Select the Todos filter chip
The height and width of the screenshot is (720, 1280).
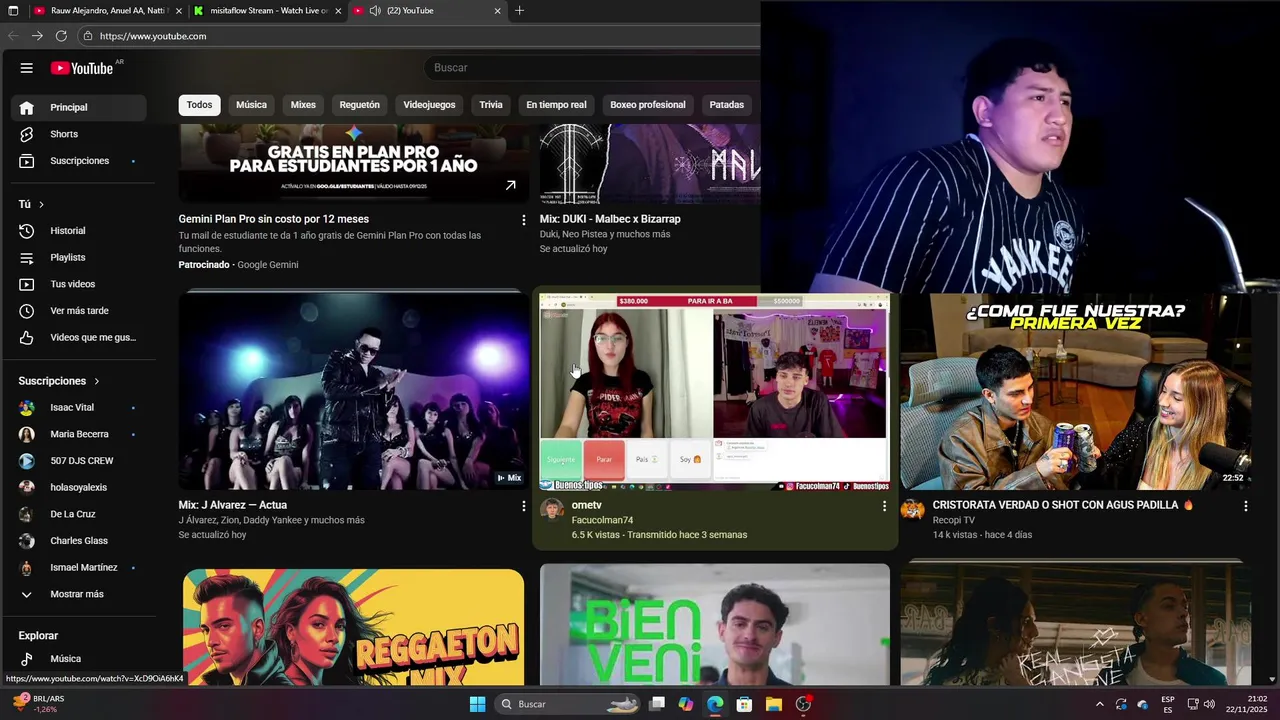tap(199, 105)
